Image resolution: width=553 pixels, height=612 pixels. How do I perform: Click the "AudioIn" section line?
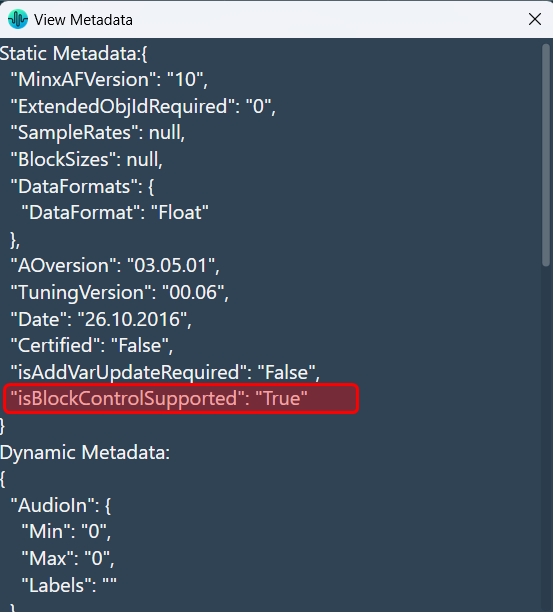click(60, 505)
